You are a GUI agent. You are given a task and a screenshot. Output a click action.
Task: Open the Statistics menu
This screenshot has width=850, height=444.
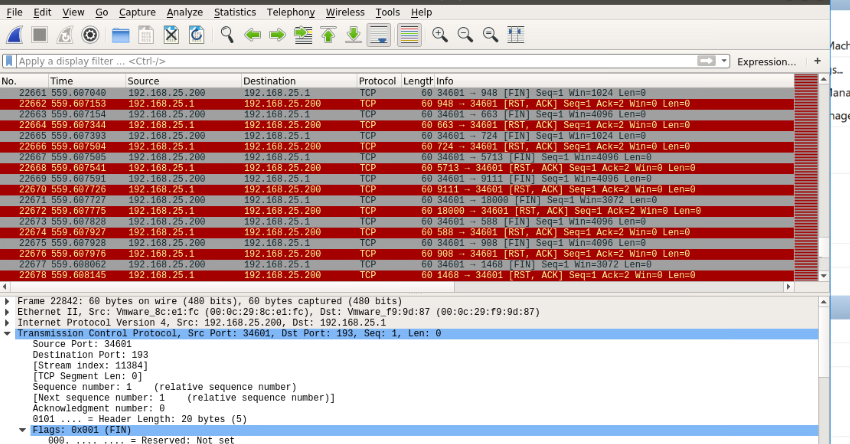coord(234,12)
